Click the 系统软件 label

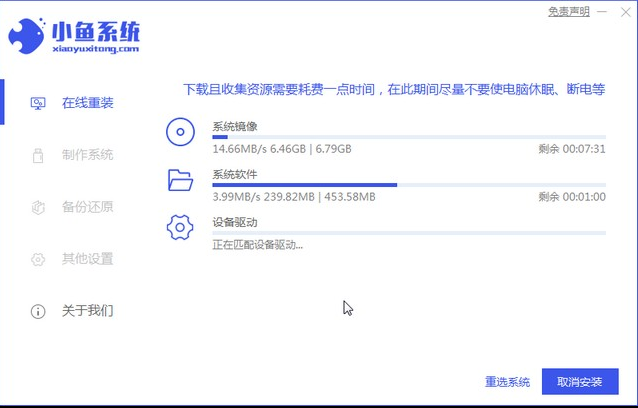coord(235,175)
